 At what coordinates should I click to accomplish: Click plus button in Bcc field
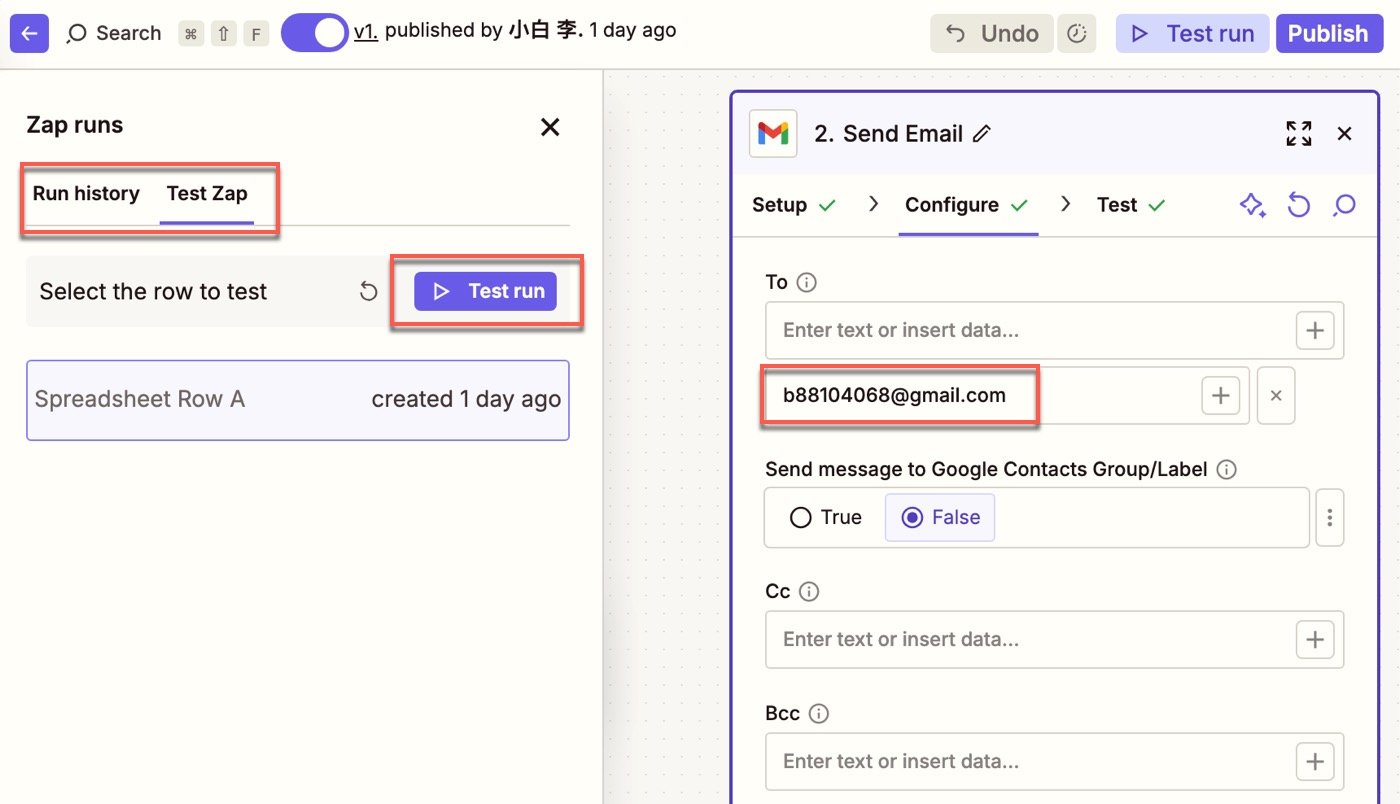(x=1315, y=762)
